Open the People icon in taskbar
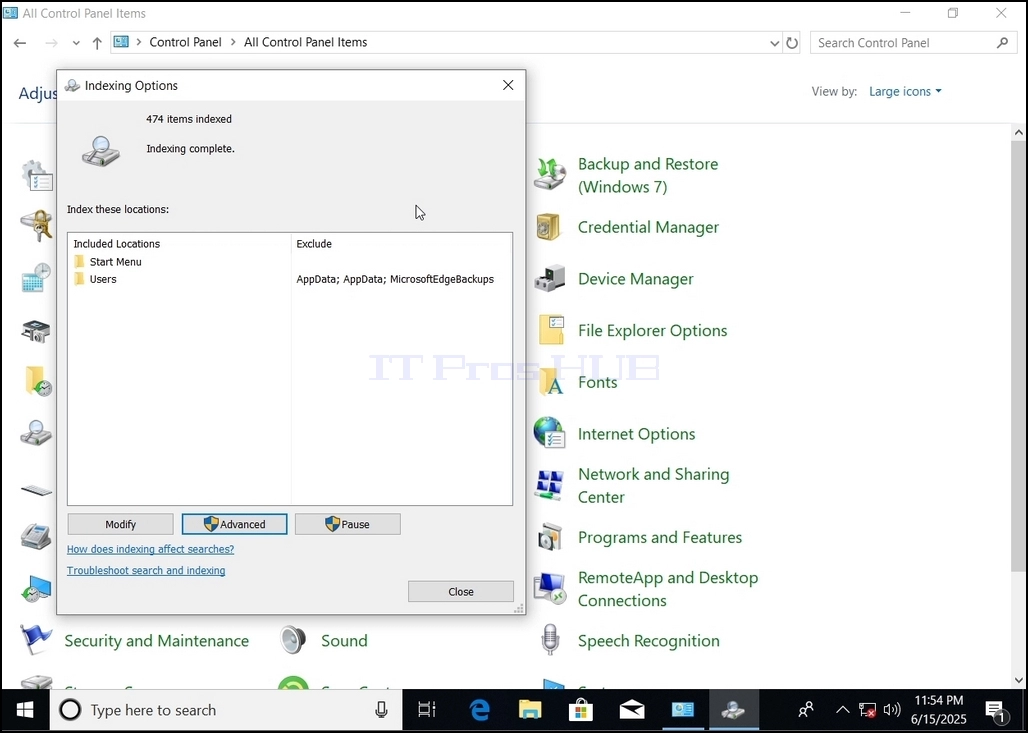 [x=806, y=710]
